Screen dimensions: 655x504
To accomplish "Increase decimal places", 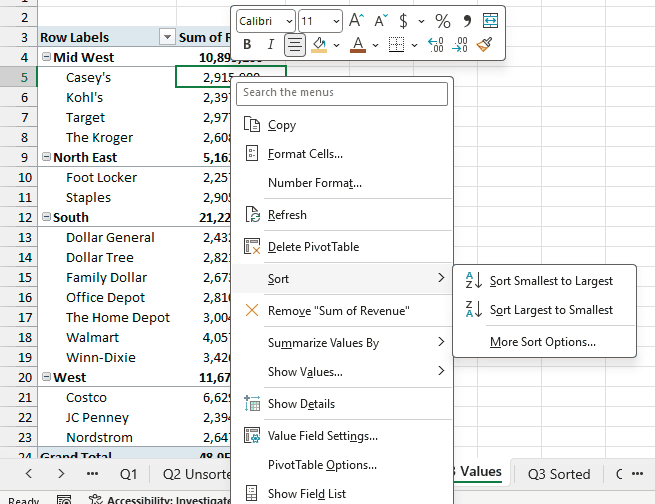I will click(x=436, y=45).
